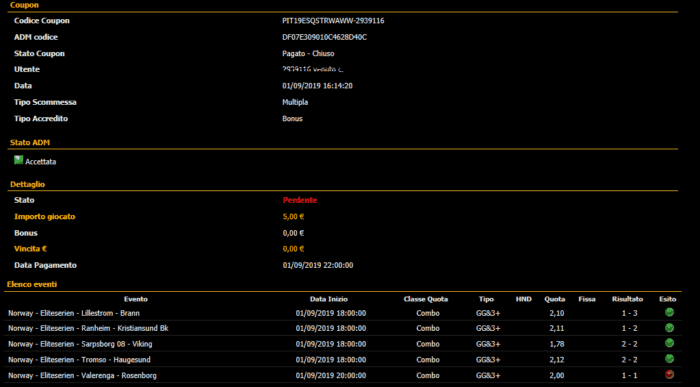700x387 pixels.
Task: Click the 1 - 3 result
Action: [x=629, y=313]
